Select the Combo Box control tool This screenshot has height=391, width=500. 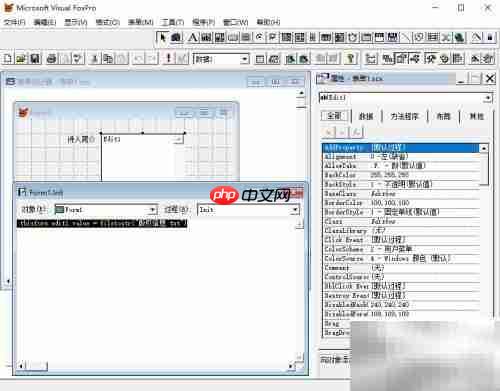click(286, 37)
